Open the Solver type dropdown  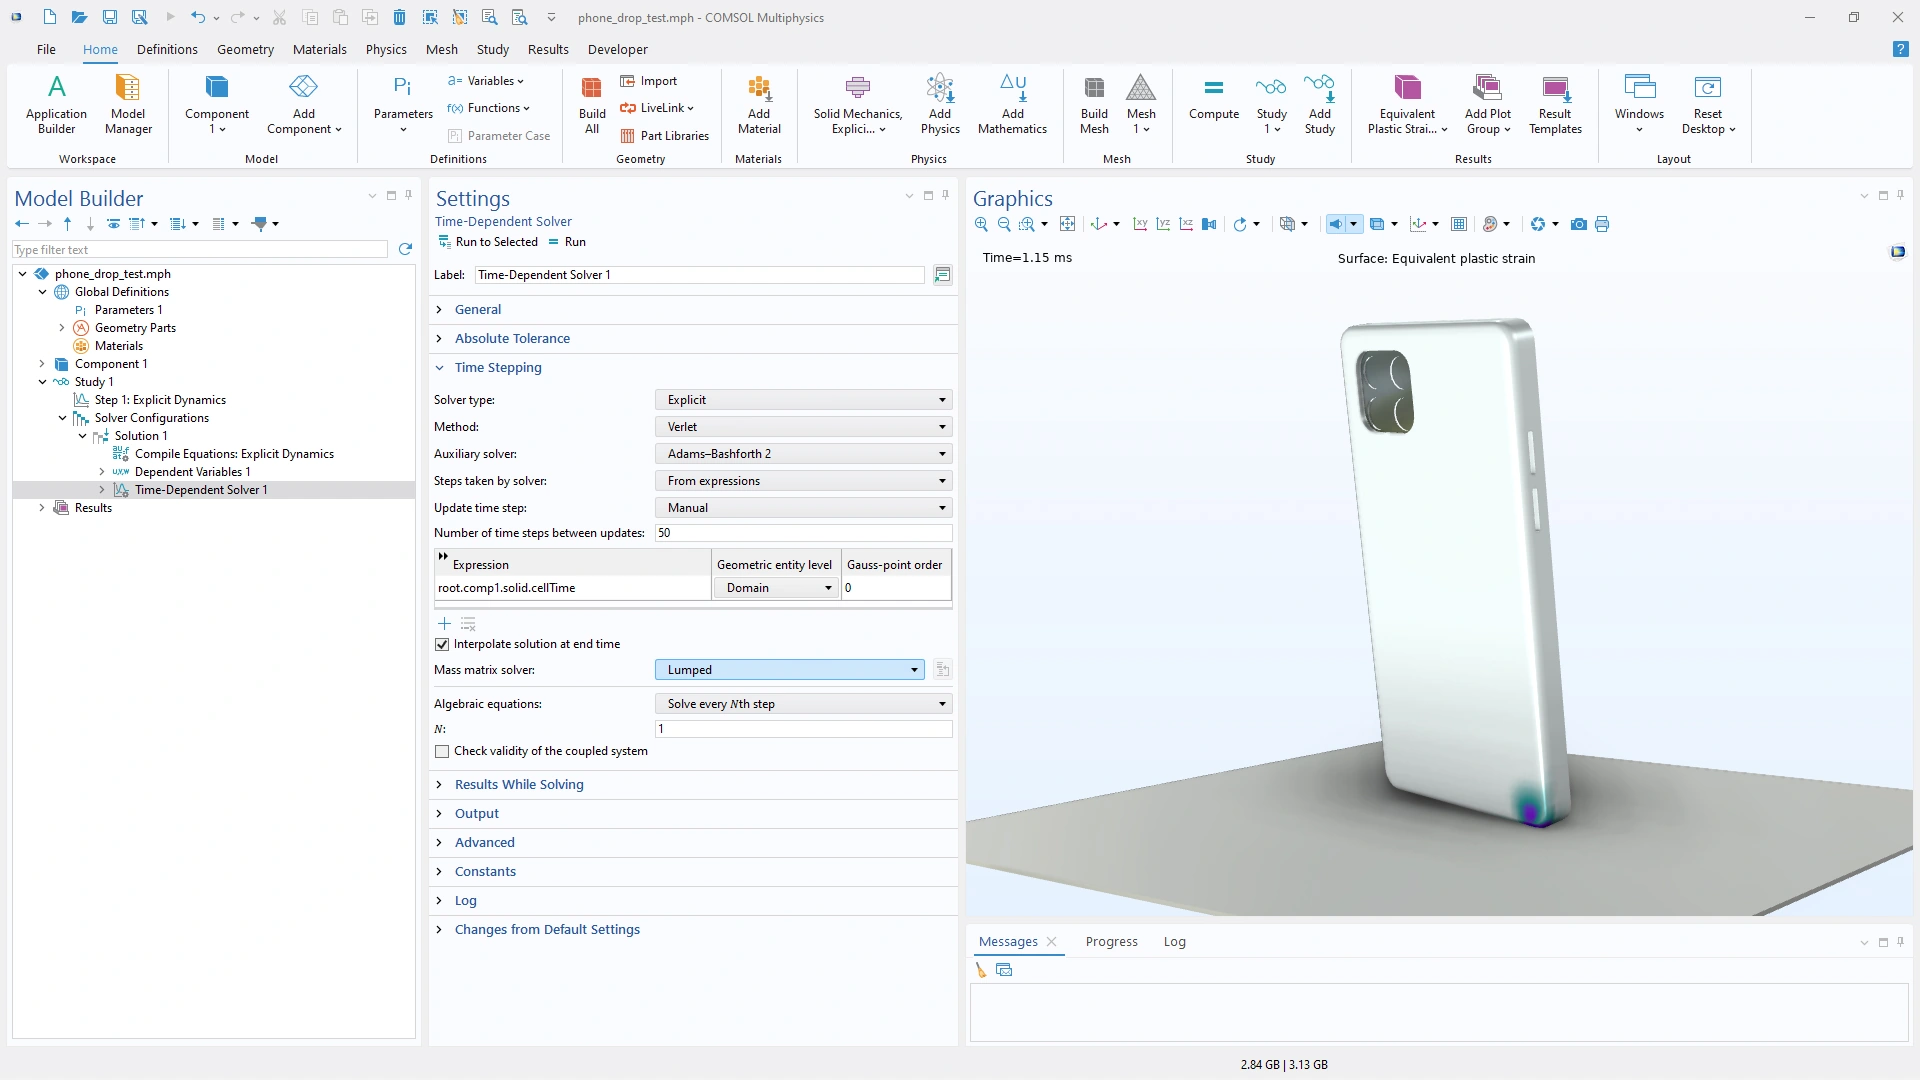pyautogui.click(x=803, y=400)
